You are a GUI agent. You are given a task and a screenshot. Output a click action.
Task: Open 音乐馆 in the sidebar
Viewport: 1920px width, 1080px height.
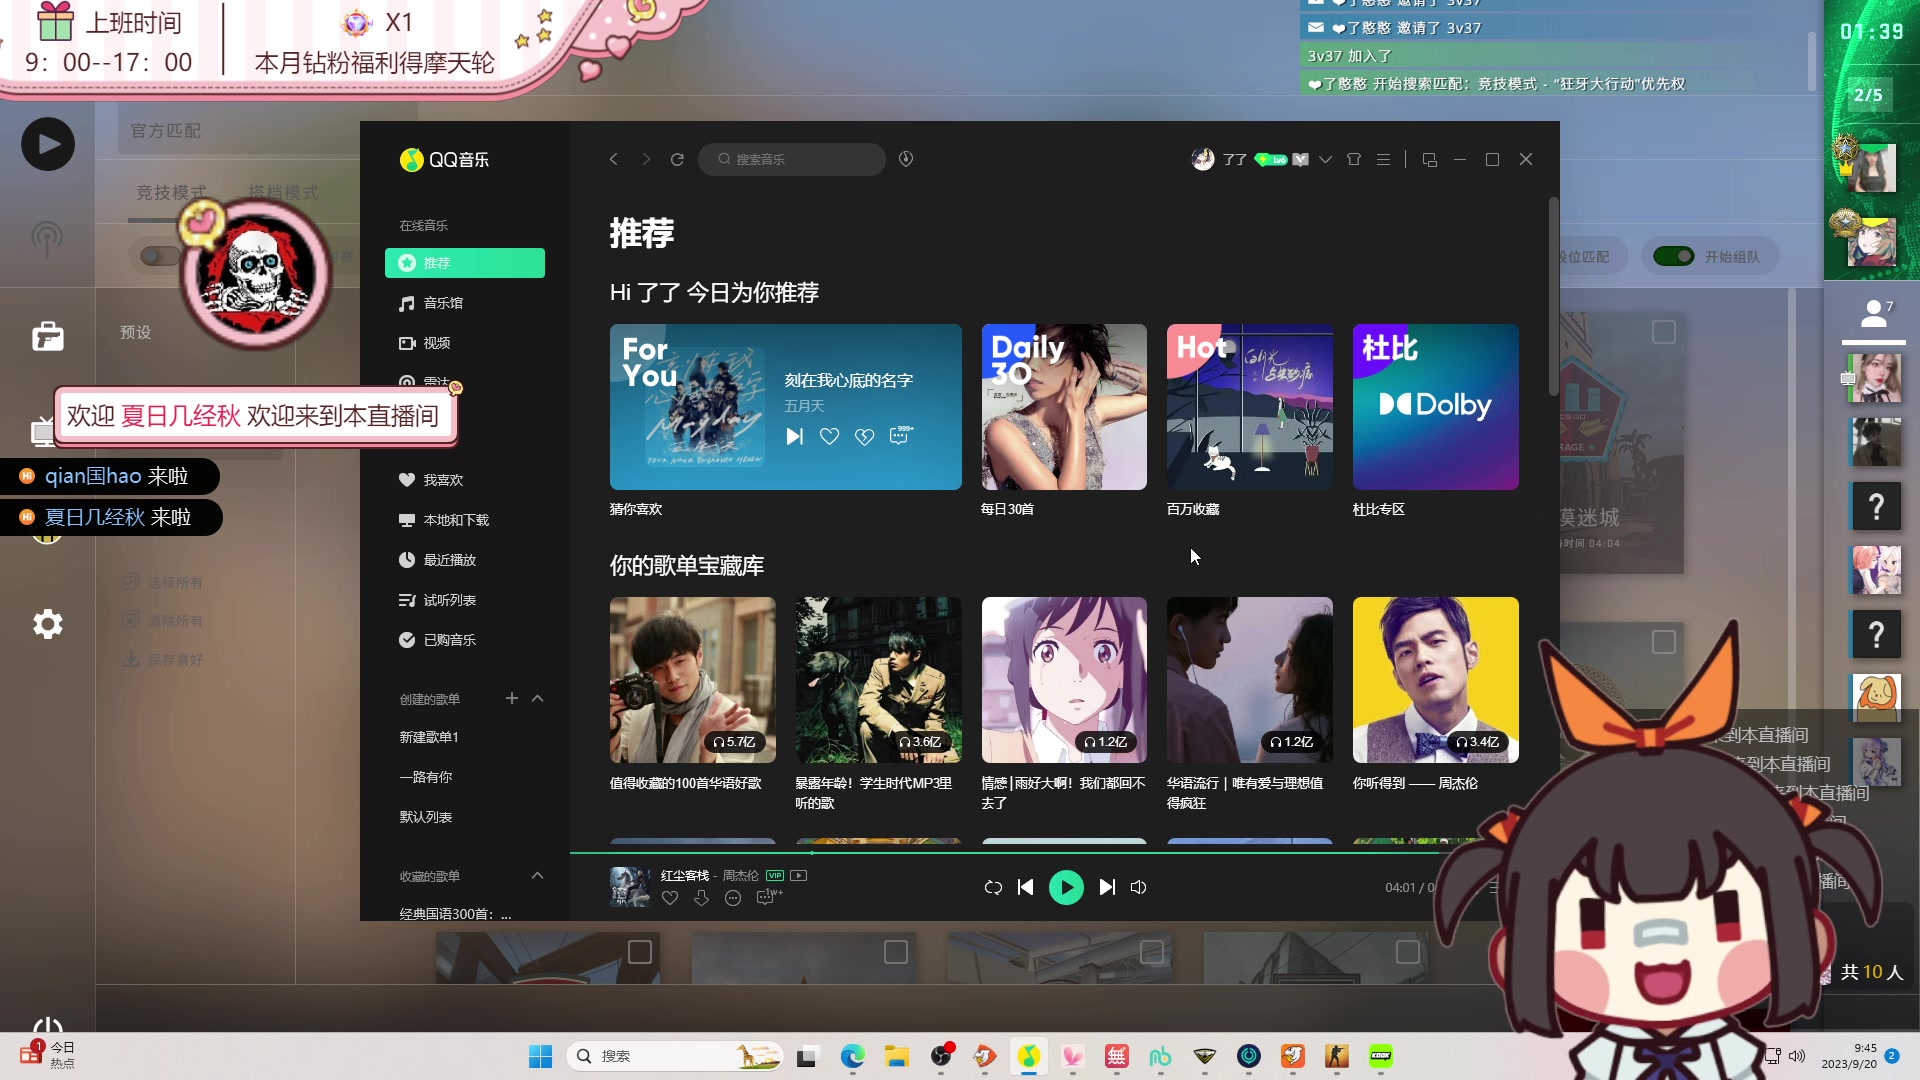coord(465,303)
